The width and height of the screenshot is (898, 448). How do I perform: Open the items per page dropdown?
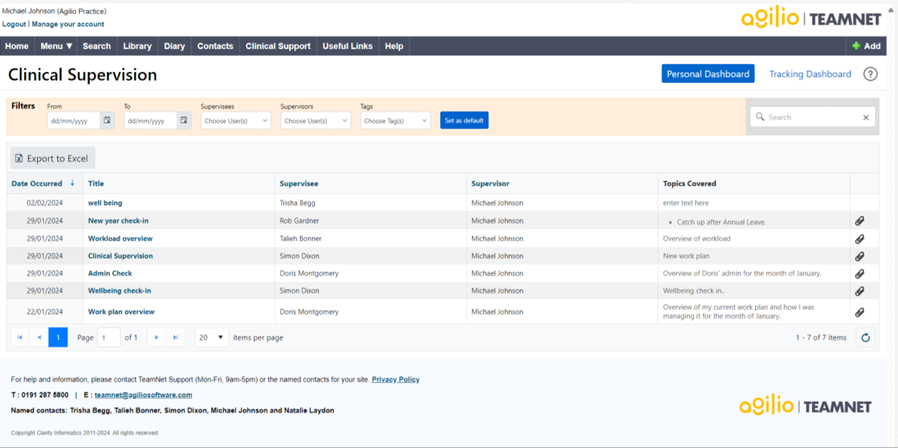point(211,337)
